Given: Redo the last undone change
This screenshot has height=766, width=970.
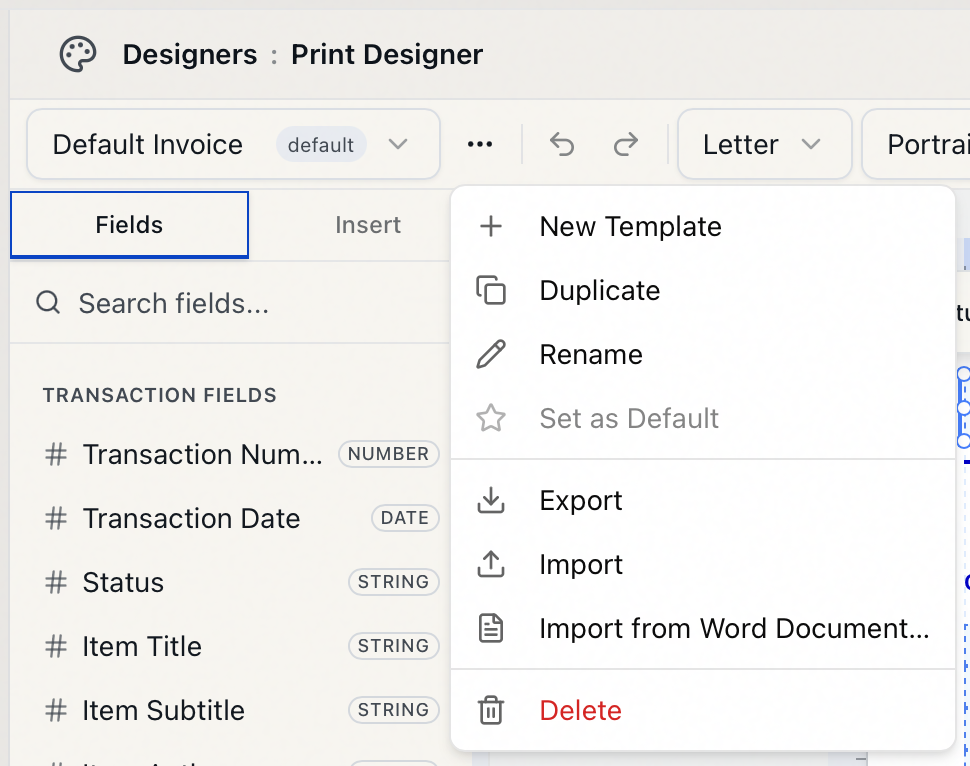Looking at the screenshot, I should 625,144.
